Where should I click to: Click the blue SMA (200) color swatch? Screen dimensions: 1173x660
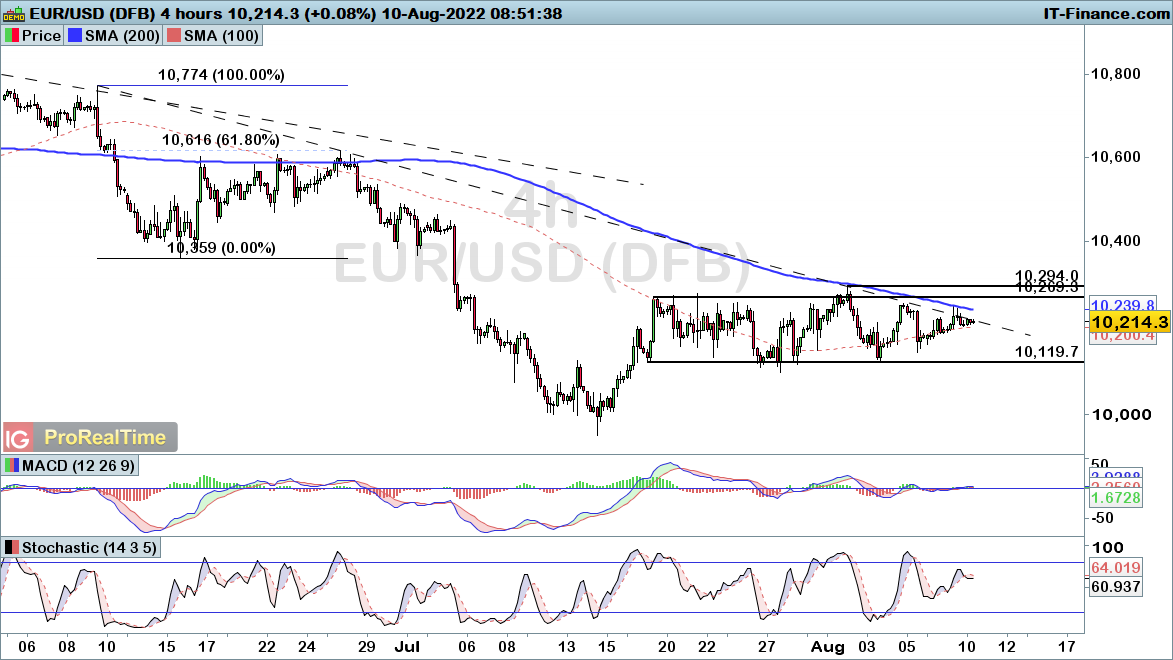click(74, 35)
